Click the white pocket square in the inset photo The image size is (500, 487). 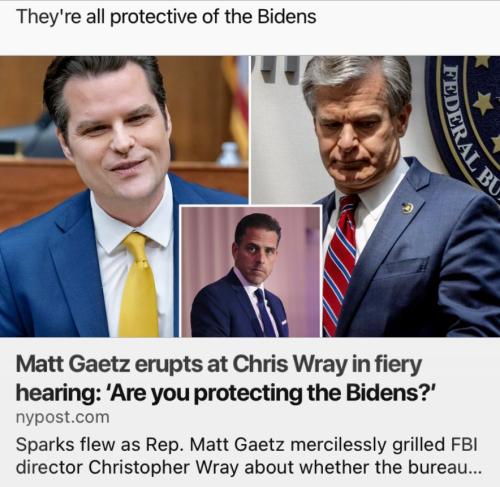(283, 322)
